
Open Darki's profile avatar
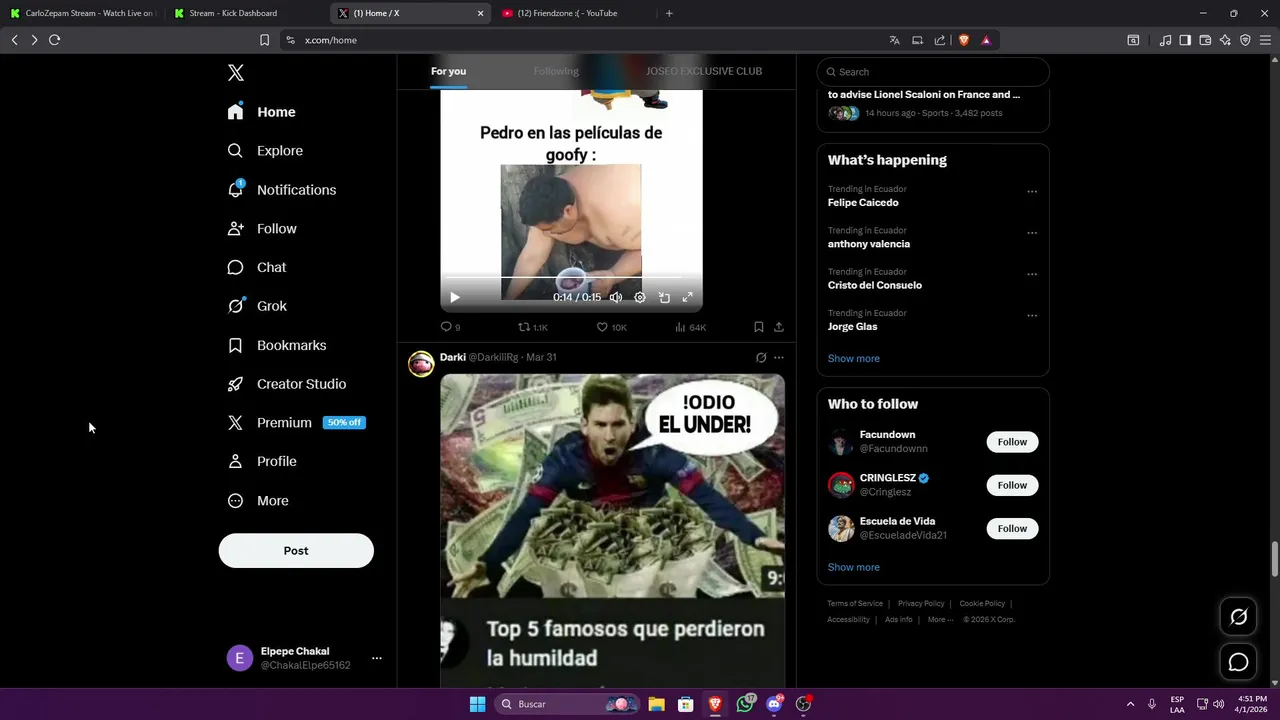421,364
